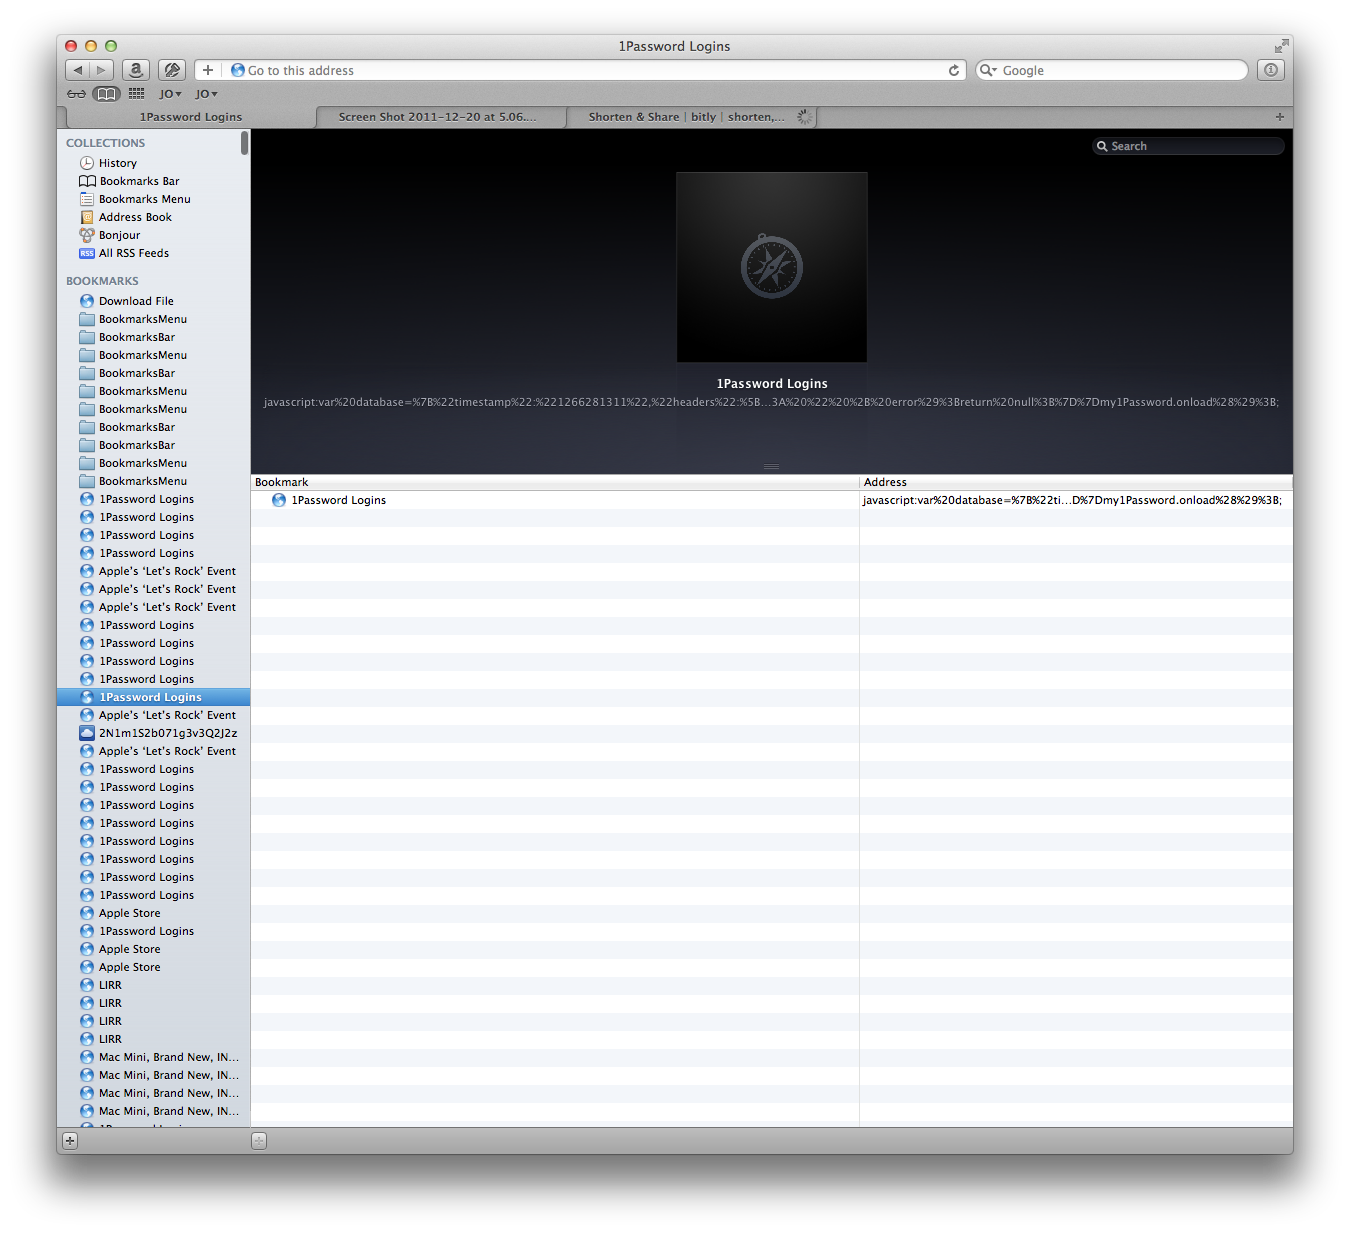Select the 2N1m1S2b071g3v3Q2J2z bookmark

(x=154, y=733)
